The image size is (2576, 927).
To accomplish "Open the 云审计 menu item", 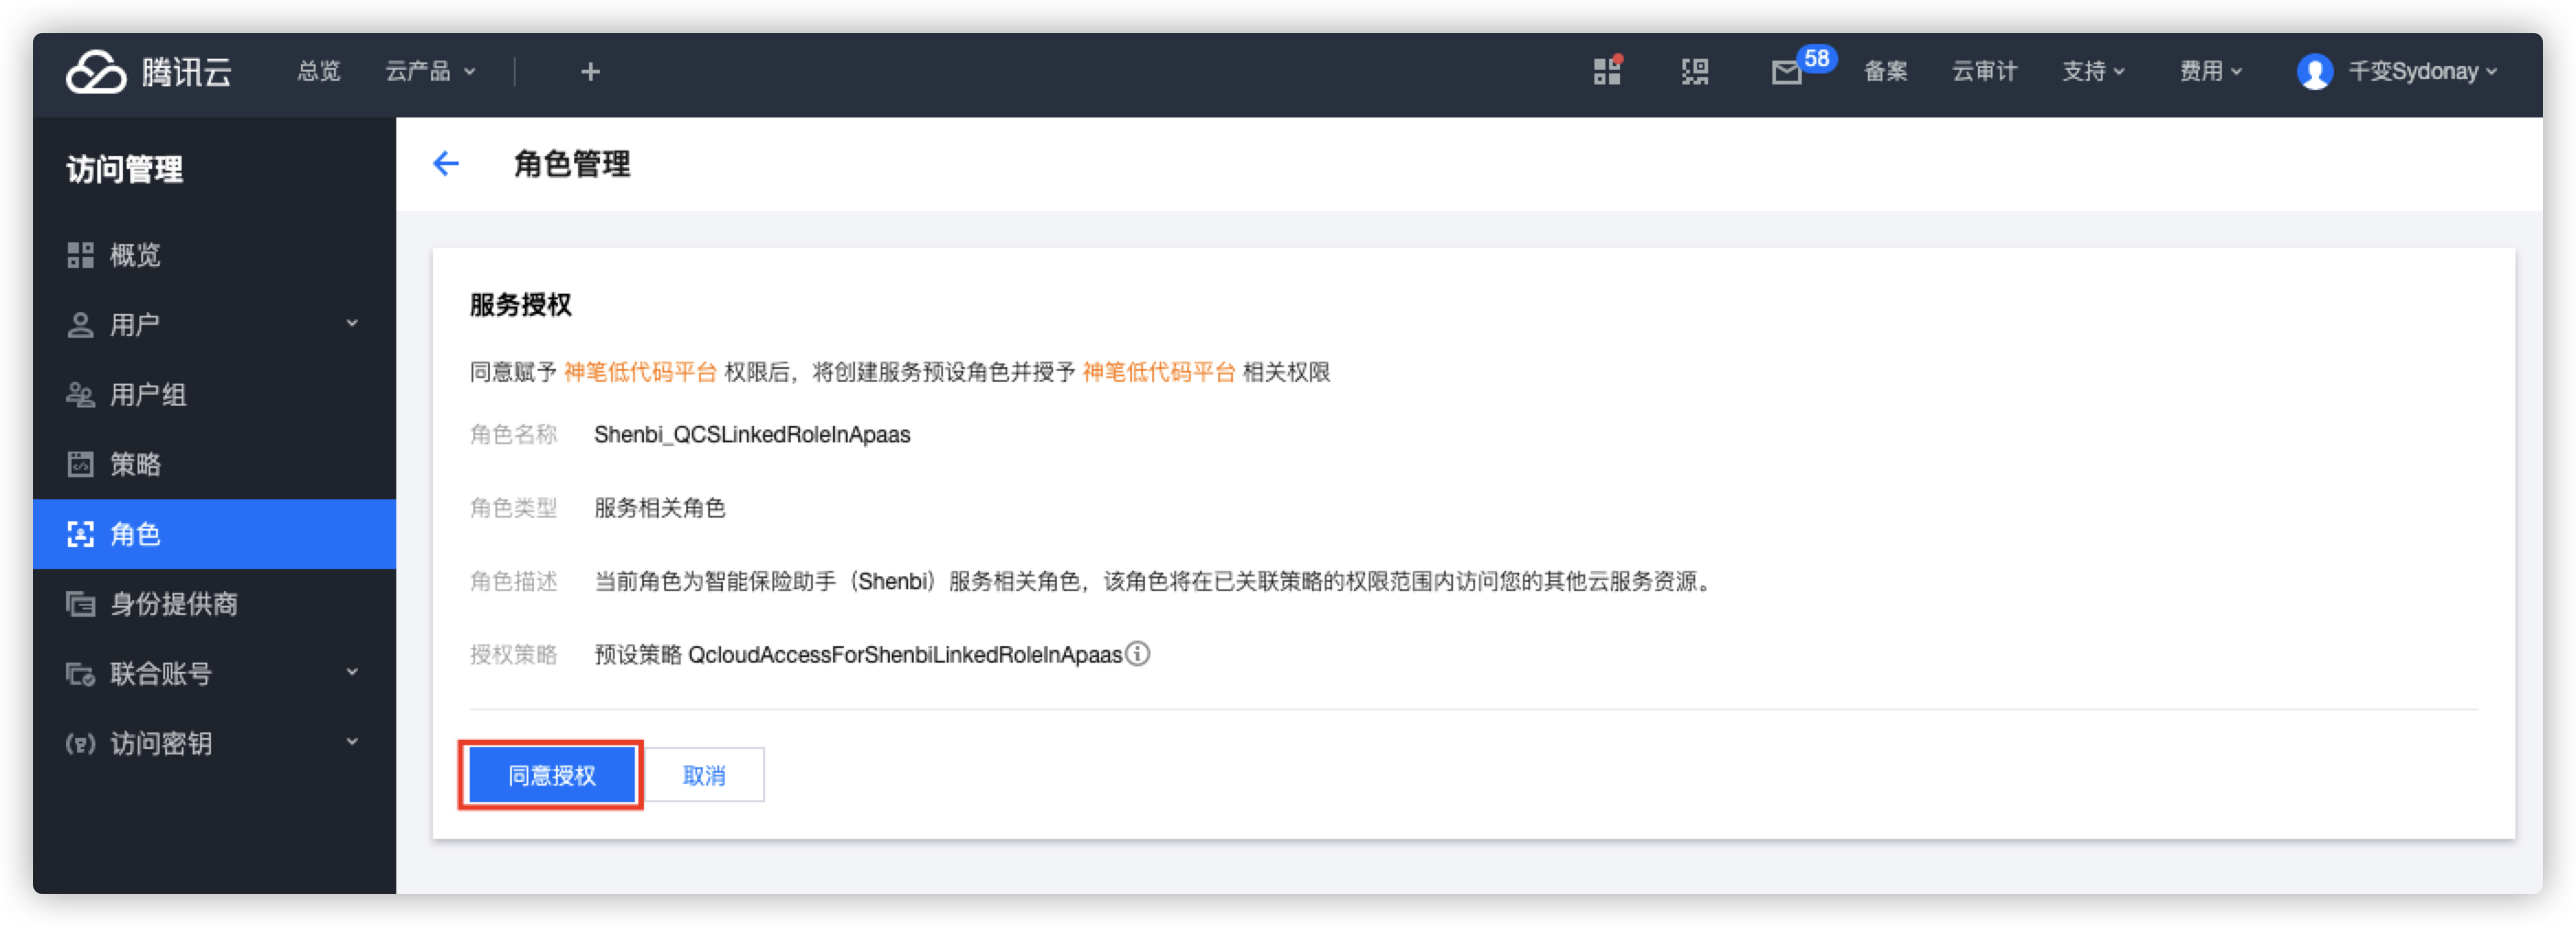I will click(x=1985, y=72).
